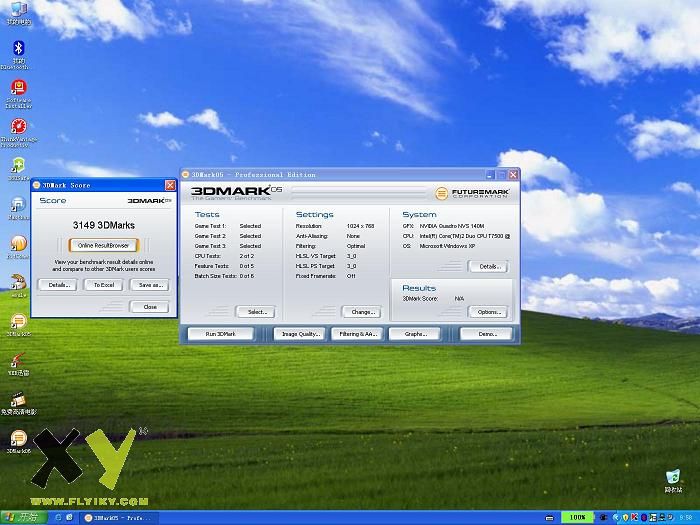700x525 pixels.
Task: Open Image Quality tools
Action: pos(300,334)
